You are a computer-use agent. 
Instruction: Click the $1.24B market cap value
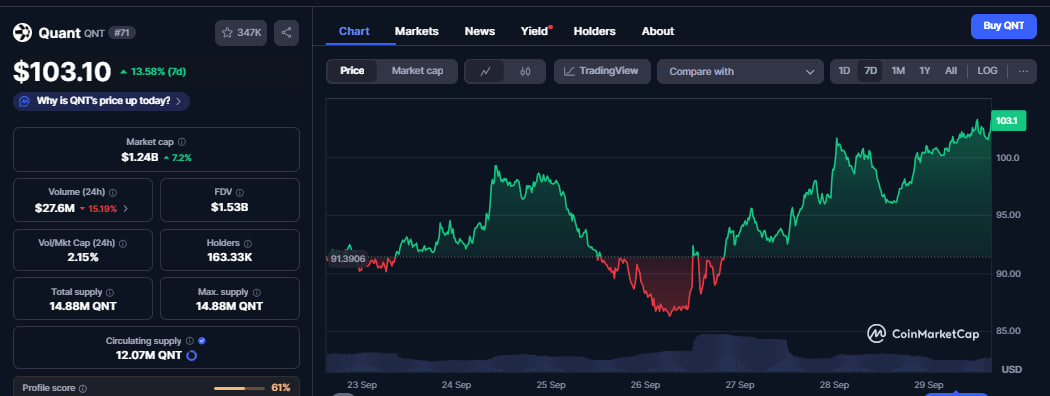140,157
